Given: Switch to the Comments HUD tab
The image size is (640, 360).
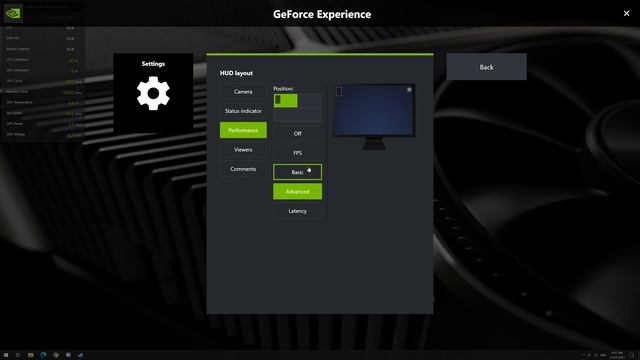Looking at the screenshot, I should click(243, 169).
